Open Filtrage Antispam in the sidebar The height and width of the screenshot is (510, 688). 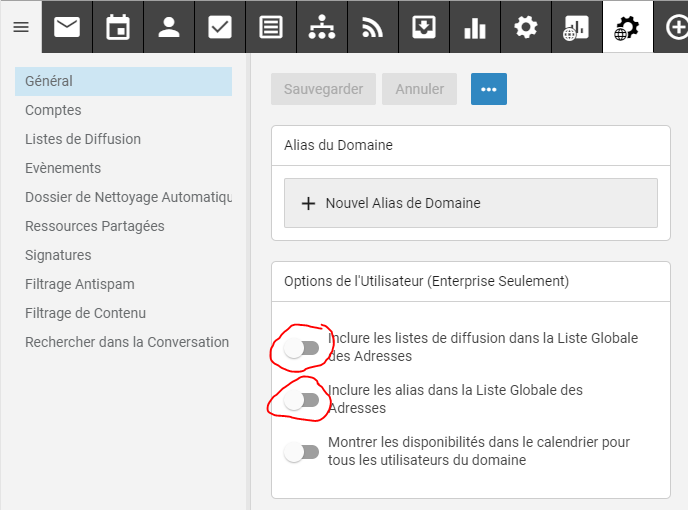[x=80, y=284]
